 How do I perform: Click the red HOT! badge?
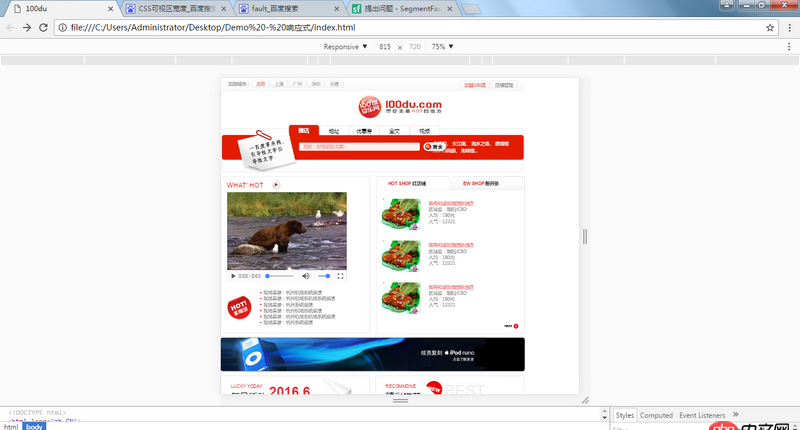[x=239, y=308]
